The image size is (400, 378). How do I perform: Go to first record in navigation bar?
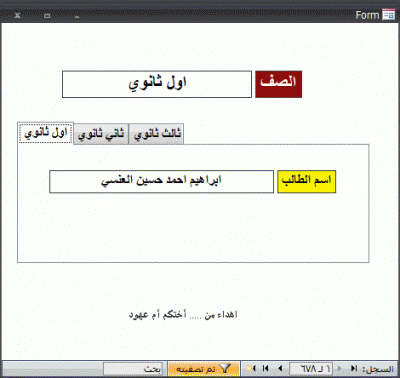pyautogui.click(x=354, y=369)
